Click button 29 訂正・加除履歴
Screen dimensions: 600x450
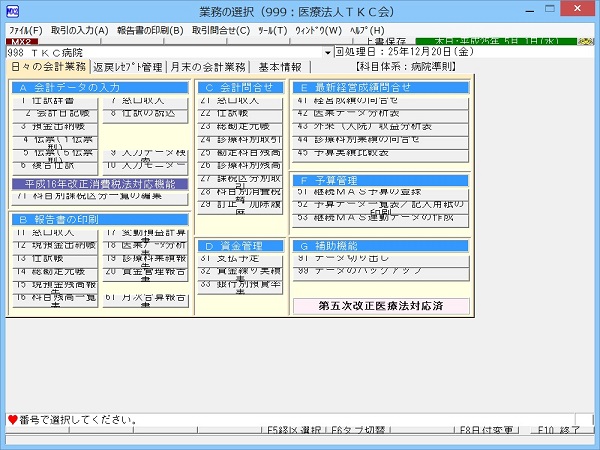[240, 208]
